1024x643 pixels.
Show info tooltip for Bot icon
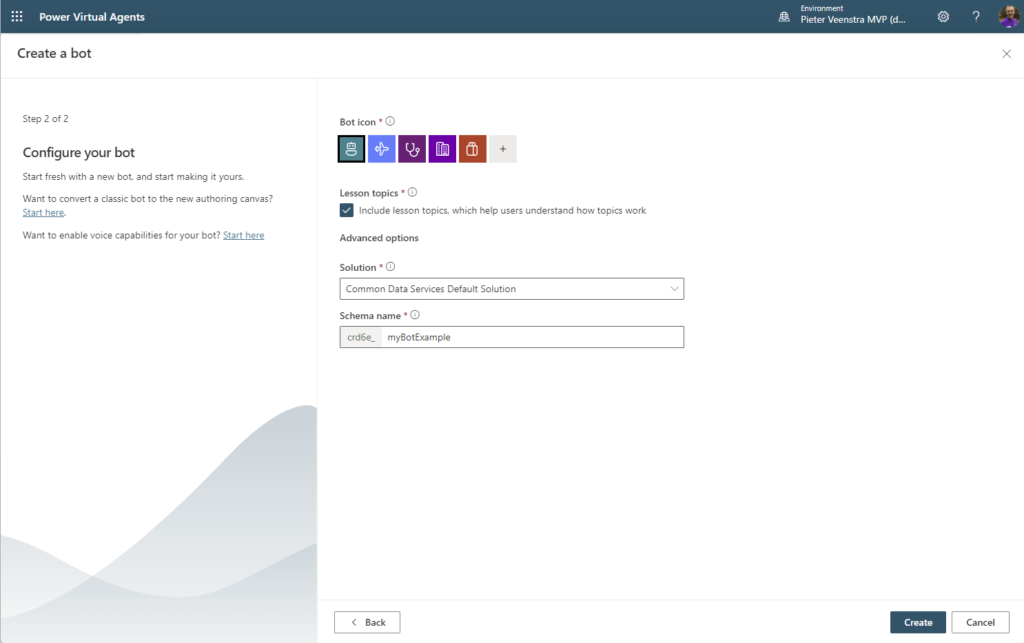tap(390, 121)
